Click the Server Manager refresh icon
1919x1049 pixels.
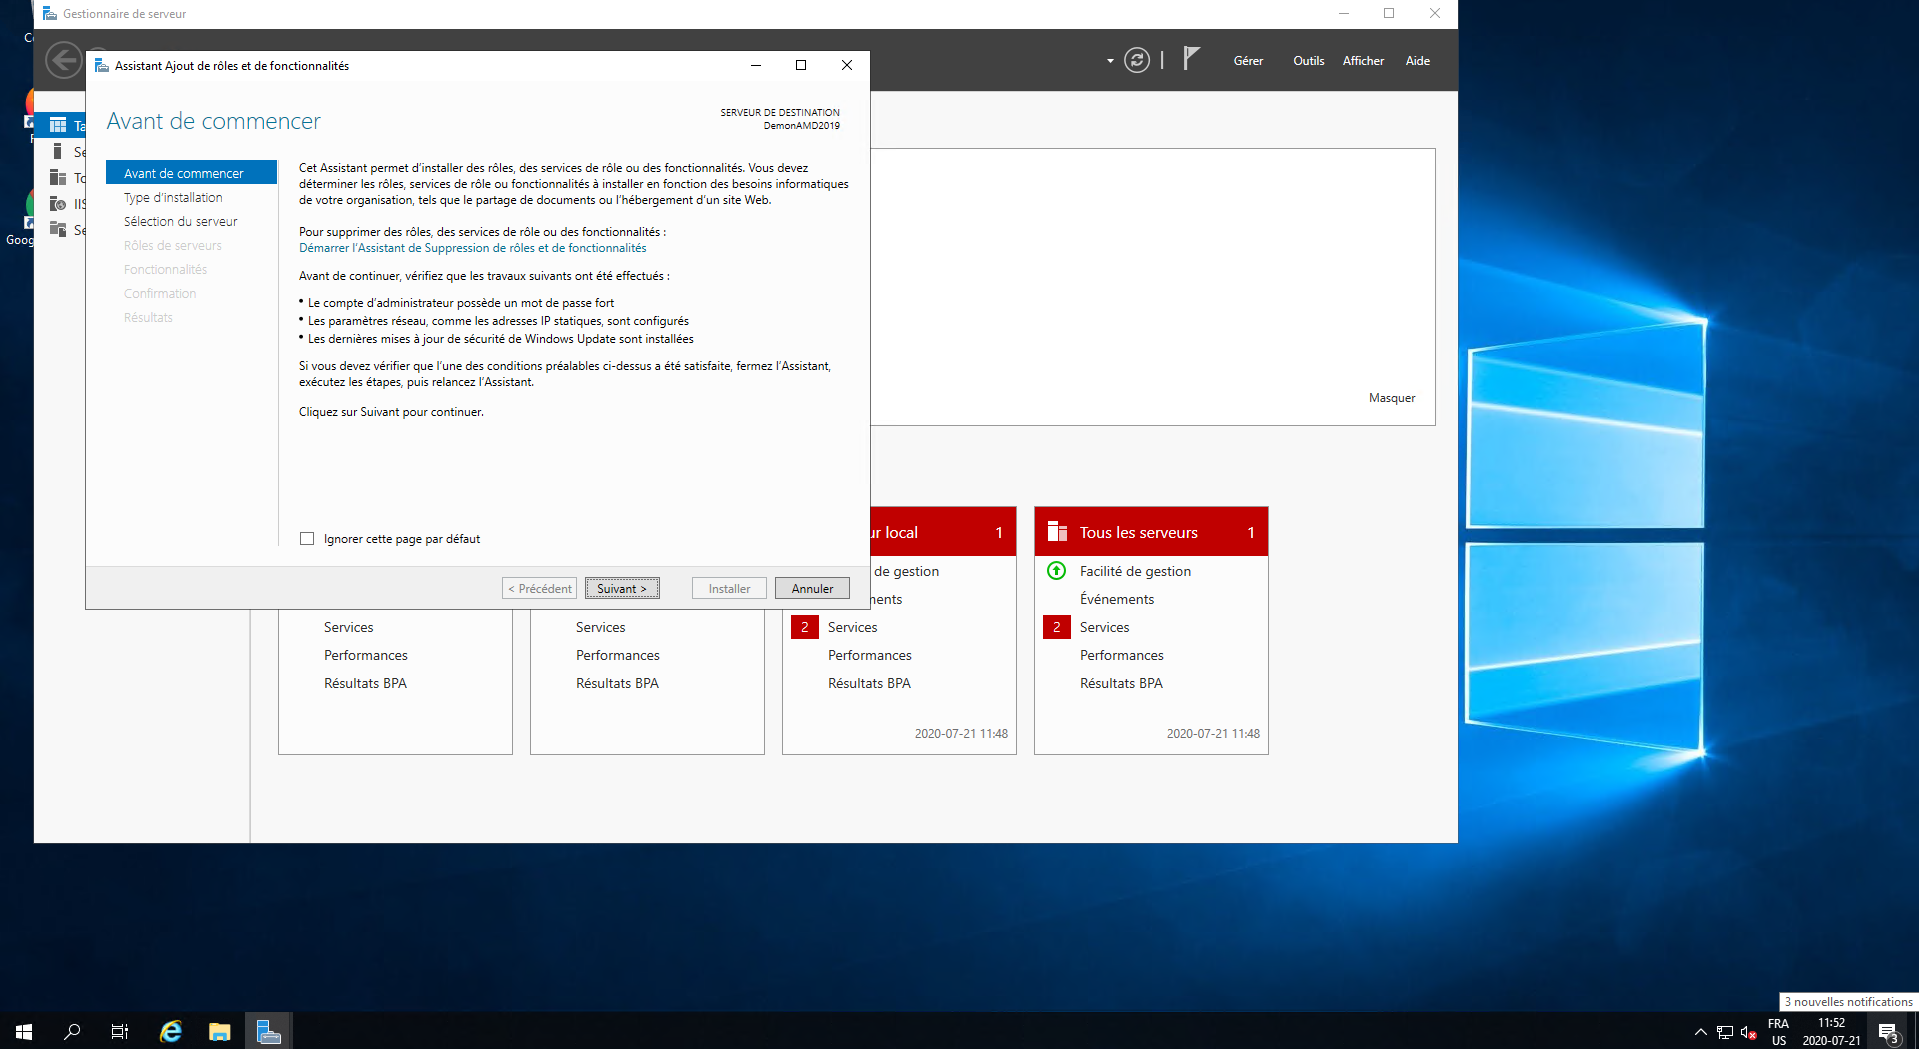pyautogui.click(x=1136, y=61)
